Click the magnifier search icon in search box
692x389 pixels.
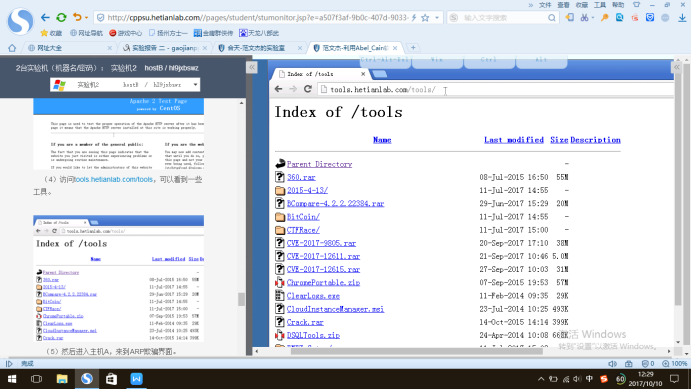[552, 18]
